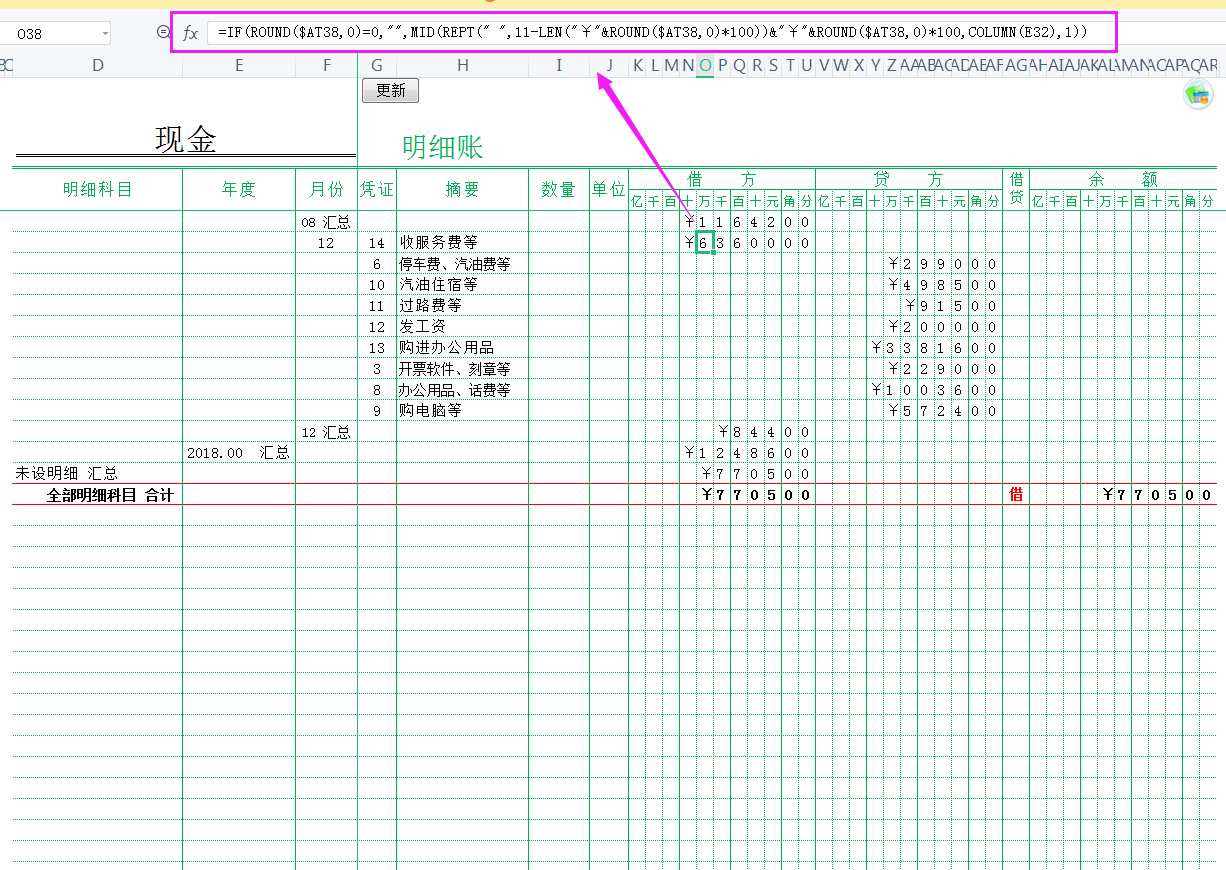Viewport: 1226px width, 870px height.
Task: Click the 数量 header cell
Action: 559,189
